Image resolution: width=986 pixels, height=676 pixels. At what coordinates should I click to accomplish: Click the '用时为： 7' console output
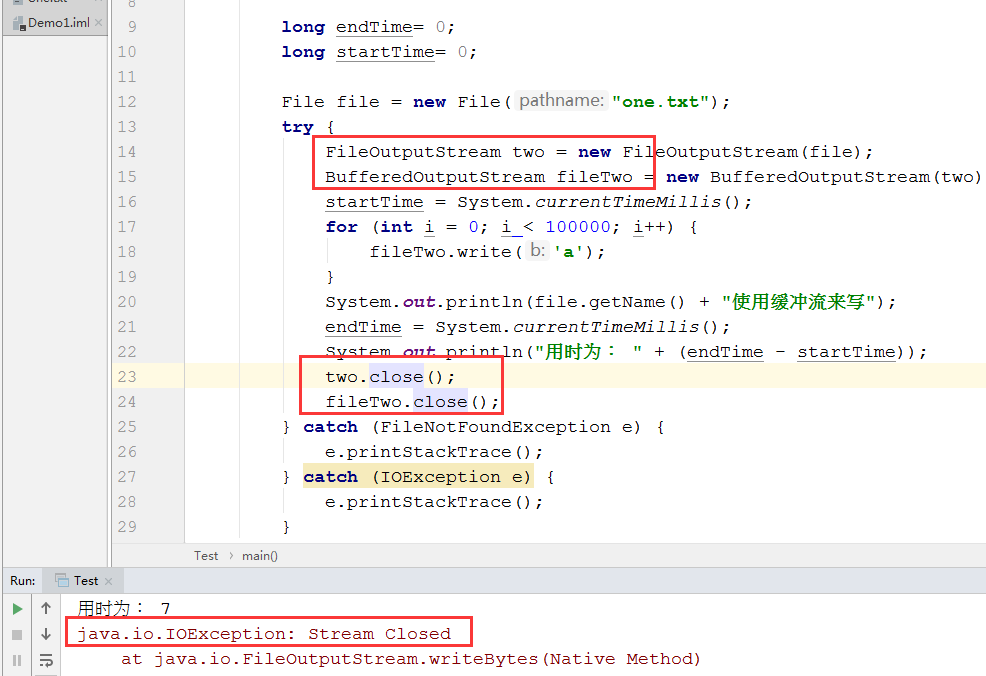(x=124, y=608)
